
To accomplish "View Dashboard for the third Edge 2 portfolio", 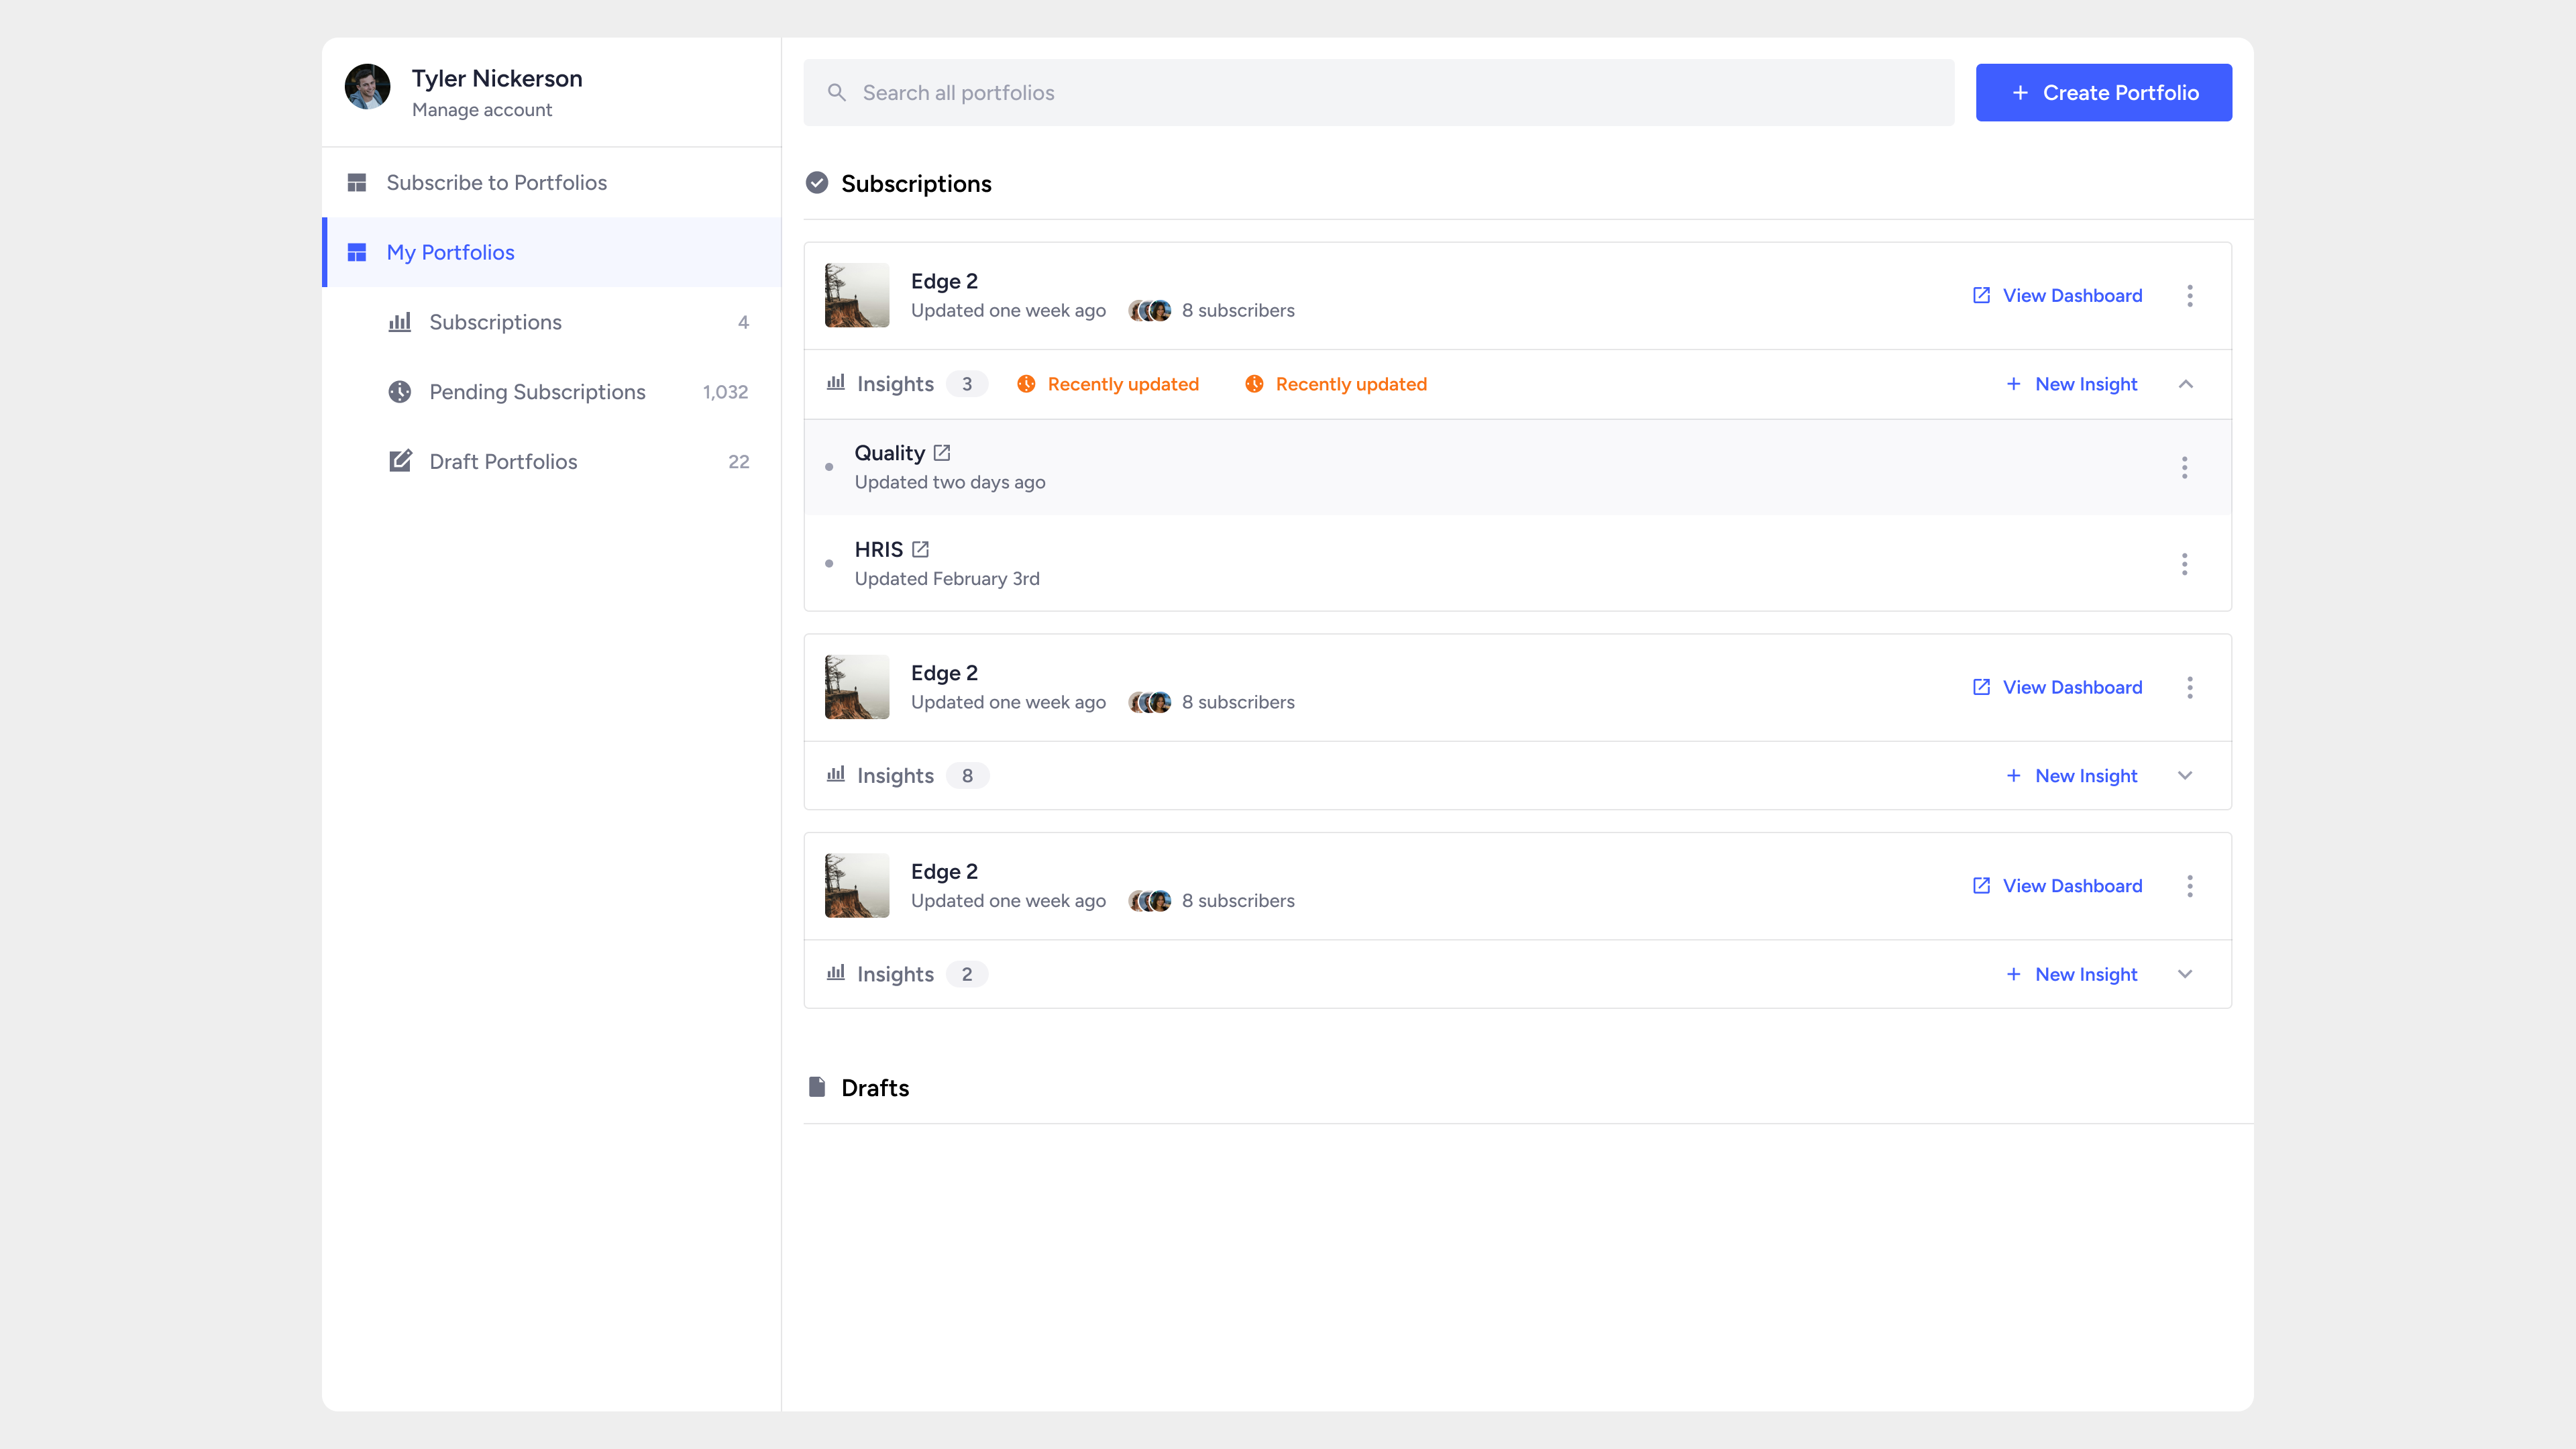I will pyautogui.click(x=2057, y=886).
